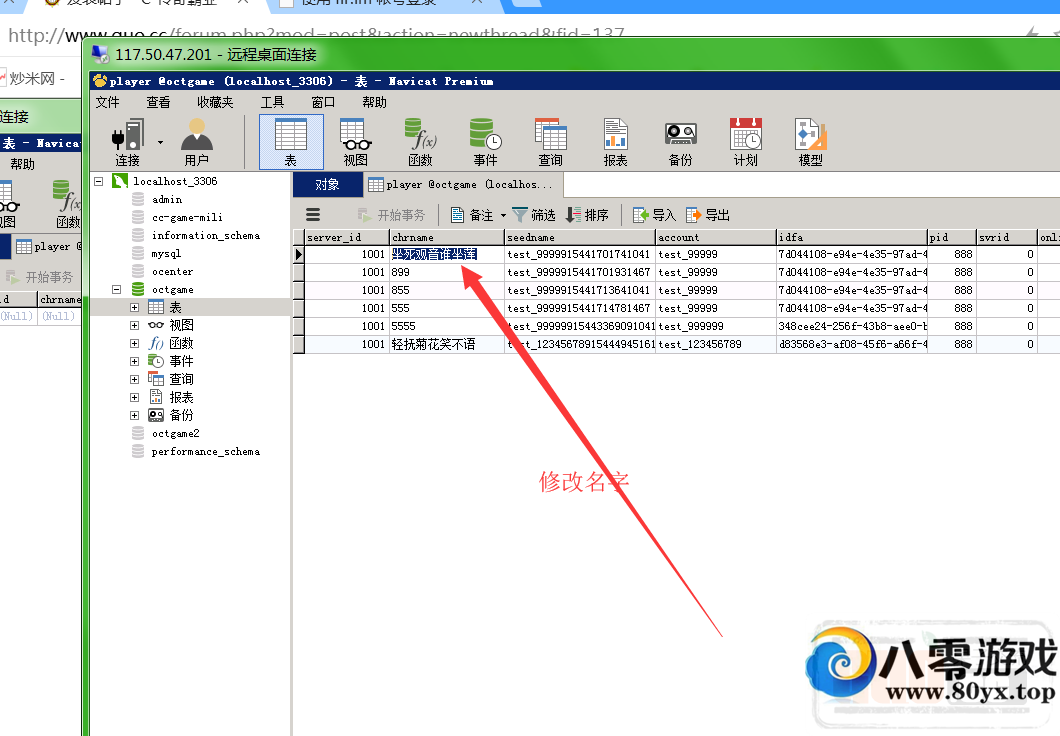Collapse the localhost_3306 connection node
Viewport: 1060px width, 736px height.
pyautogui.click(x=99, y=181)
